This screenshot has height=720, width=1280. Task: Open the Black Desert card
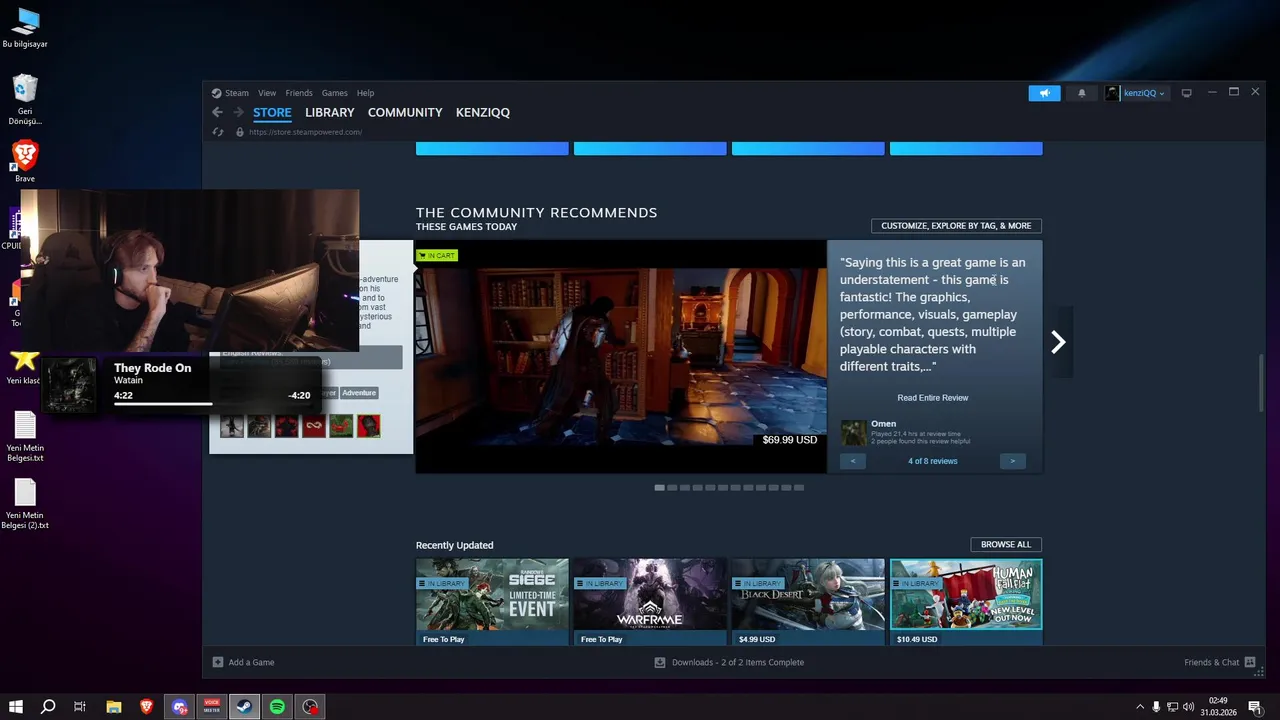tap(808, 602)
